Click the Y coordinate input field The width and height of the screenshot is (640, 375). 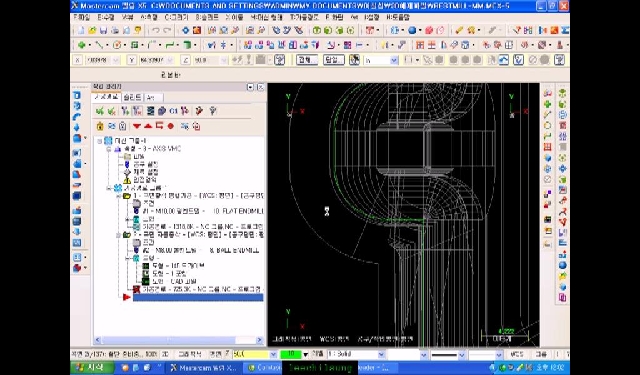151,60
